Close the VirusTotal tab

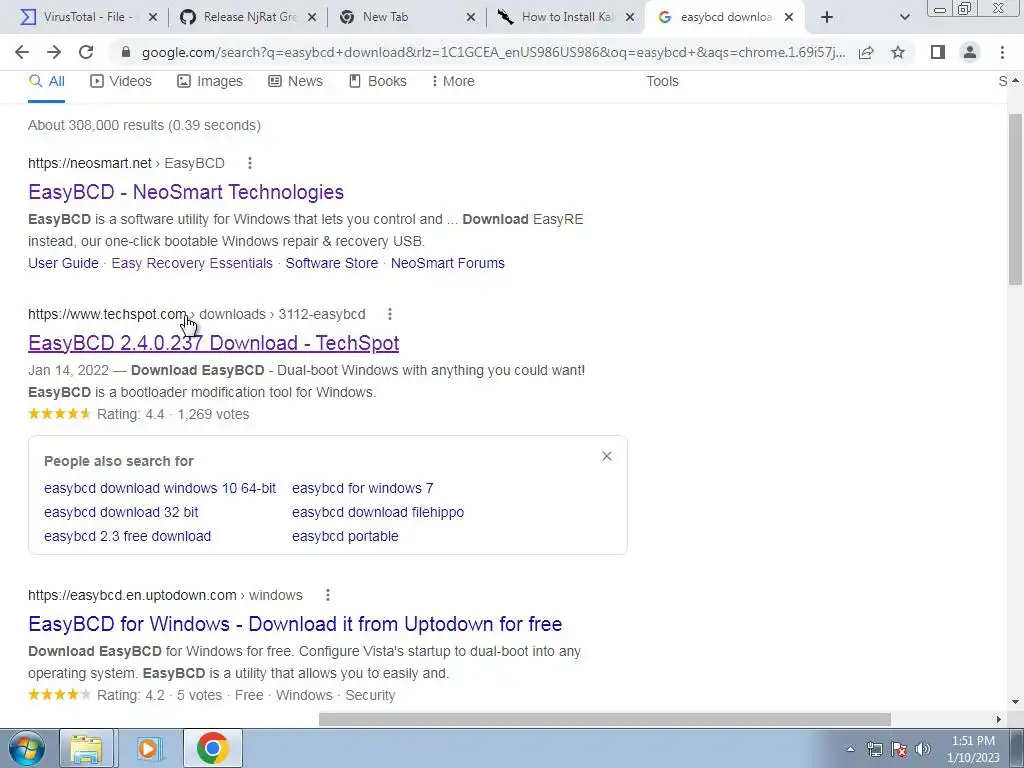153,18
